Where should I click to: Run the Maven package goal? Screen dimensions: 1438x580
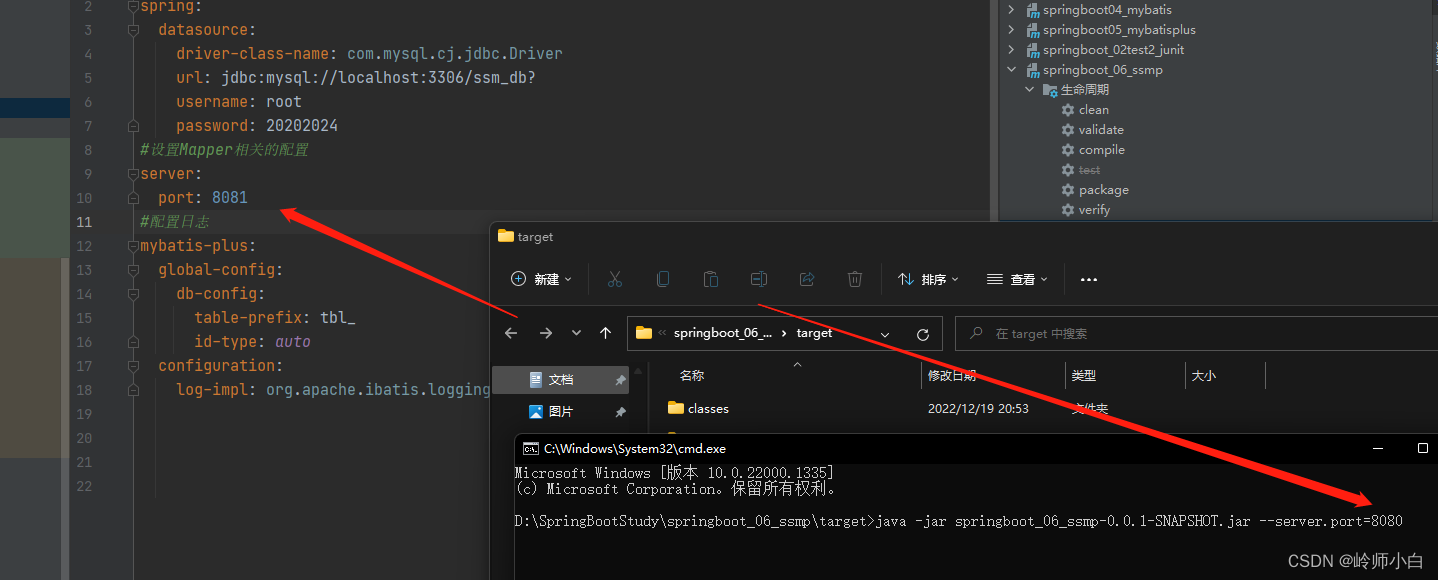1102,189
